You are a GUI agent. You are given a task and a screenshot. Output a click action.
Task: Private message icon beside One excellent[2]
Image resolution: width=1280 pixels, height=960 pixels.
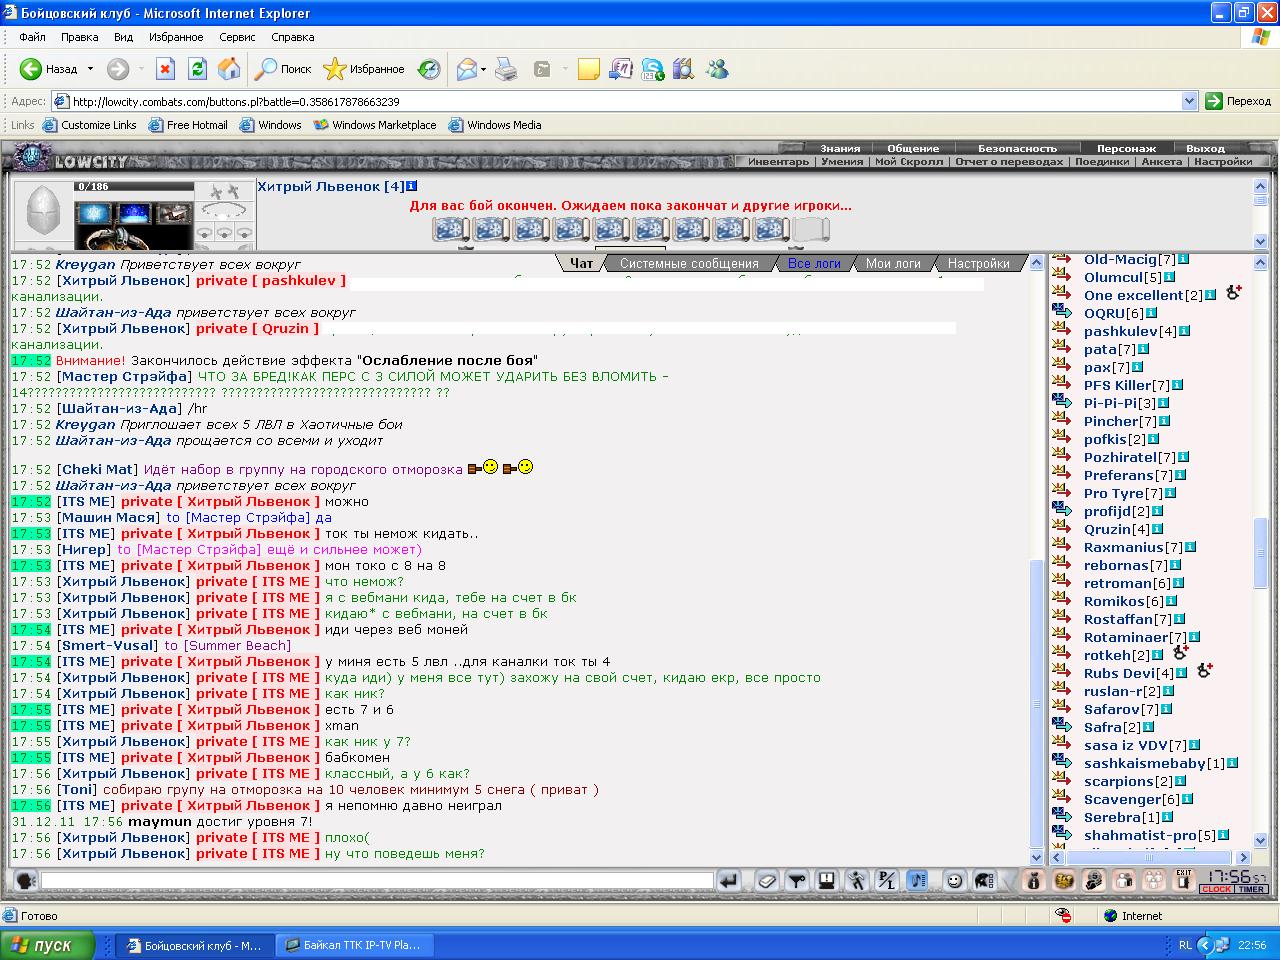pyautogui.click(x=1062, y=295)
